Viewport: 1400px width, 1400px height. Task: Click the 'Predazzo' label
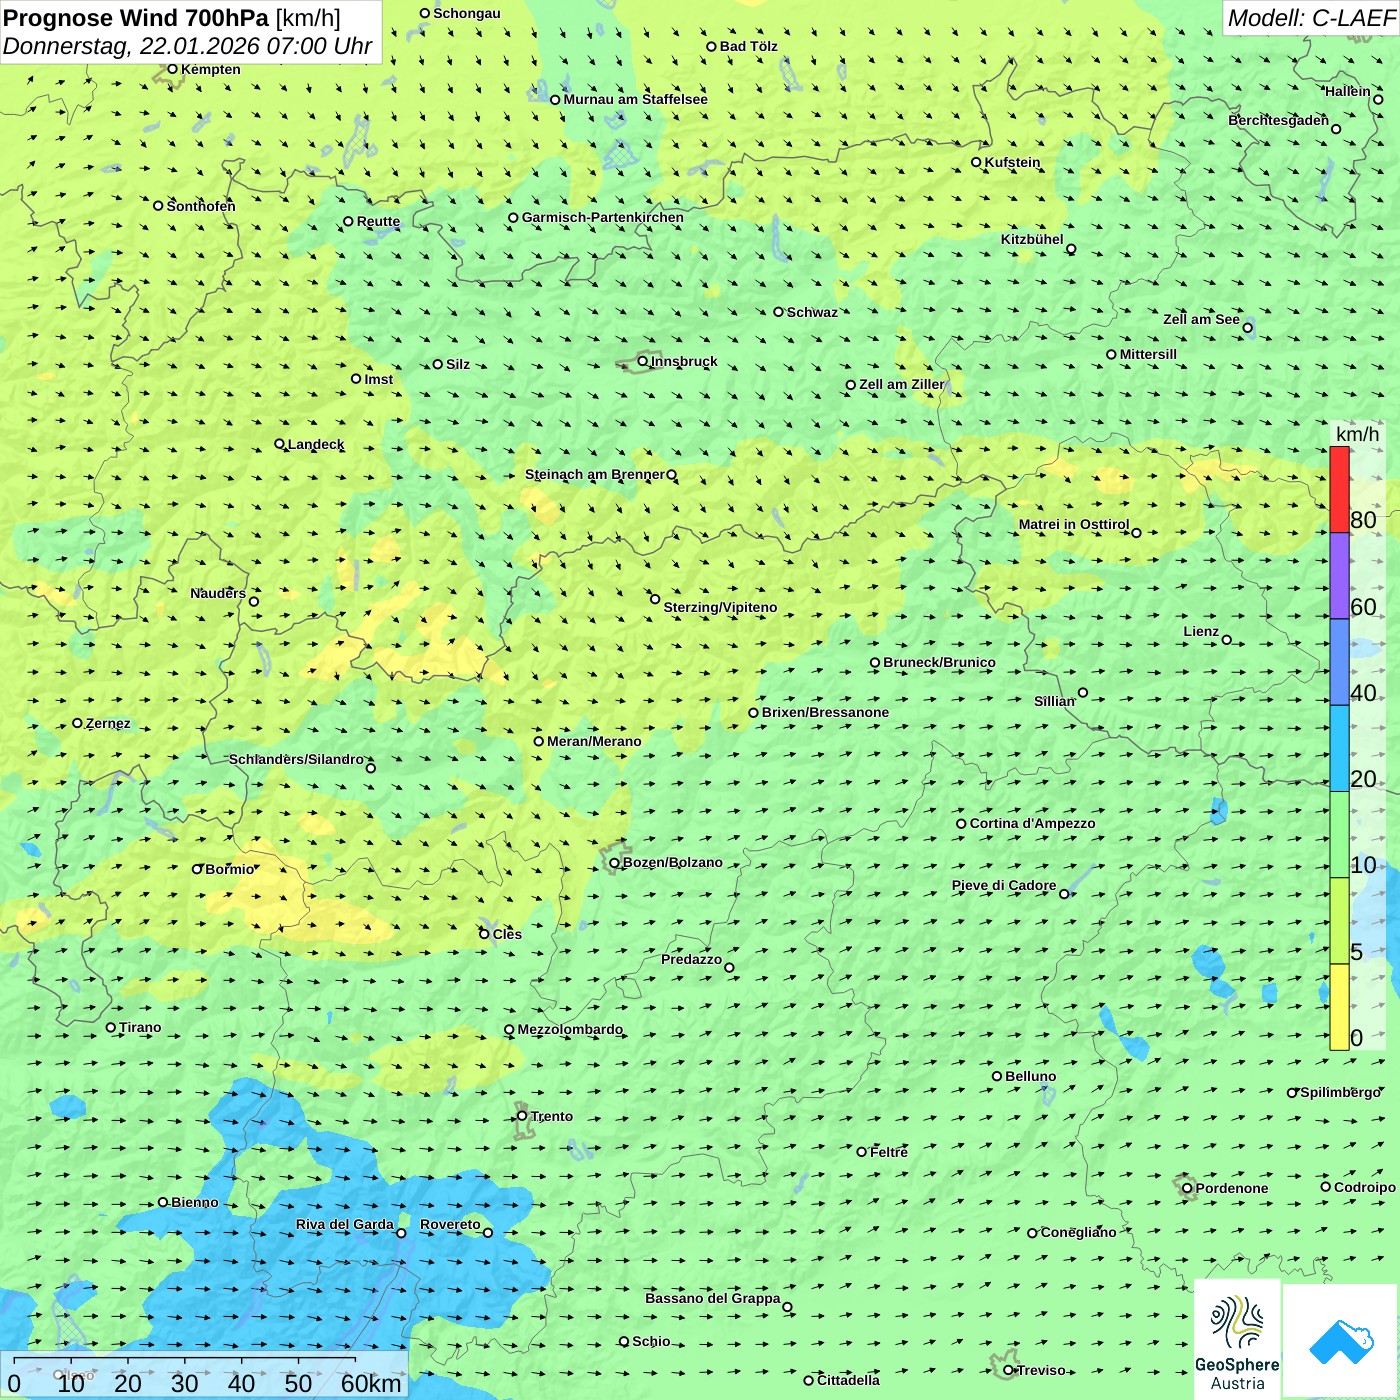[x=691, y=959]
